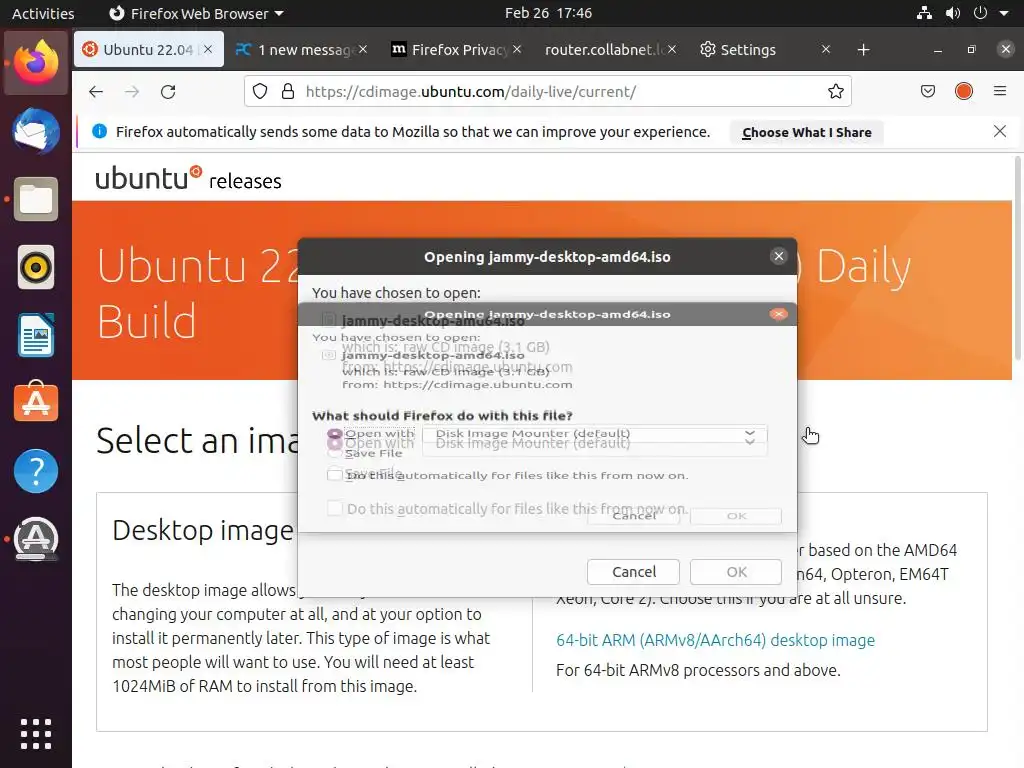Select the Open with radio option
The width and height of the screenshot is (1024, 768).
click(x=334, y=443)
